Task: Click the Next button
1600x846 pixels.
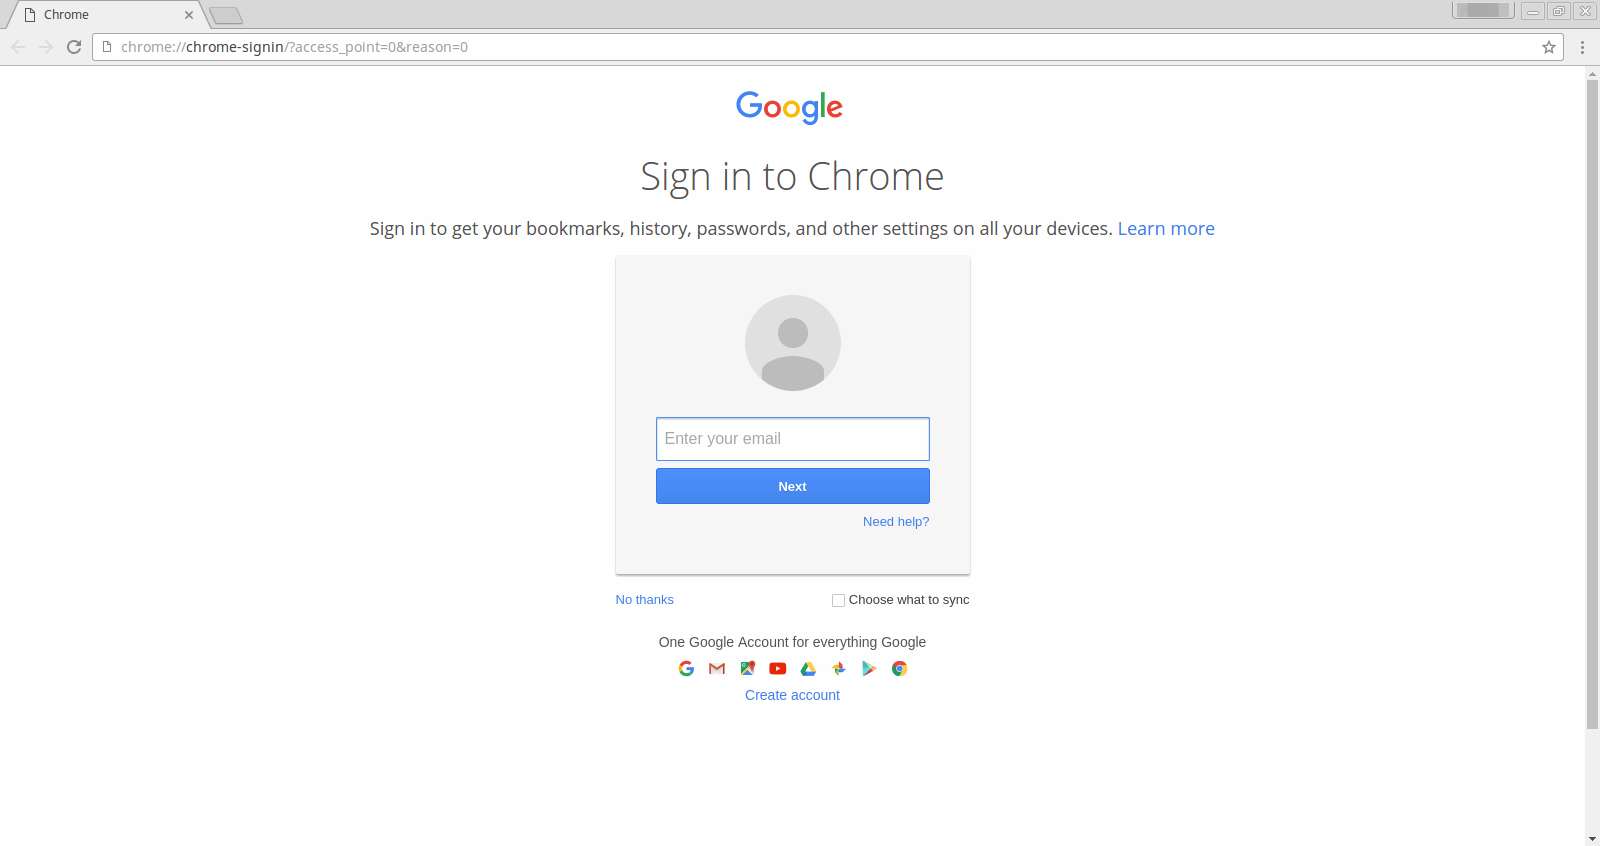Action: click(x=792, y=486)
